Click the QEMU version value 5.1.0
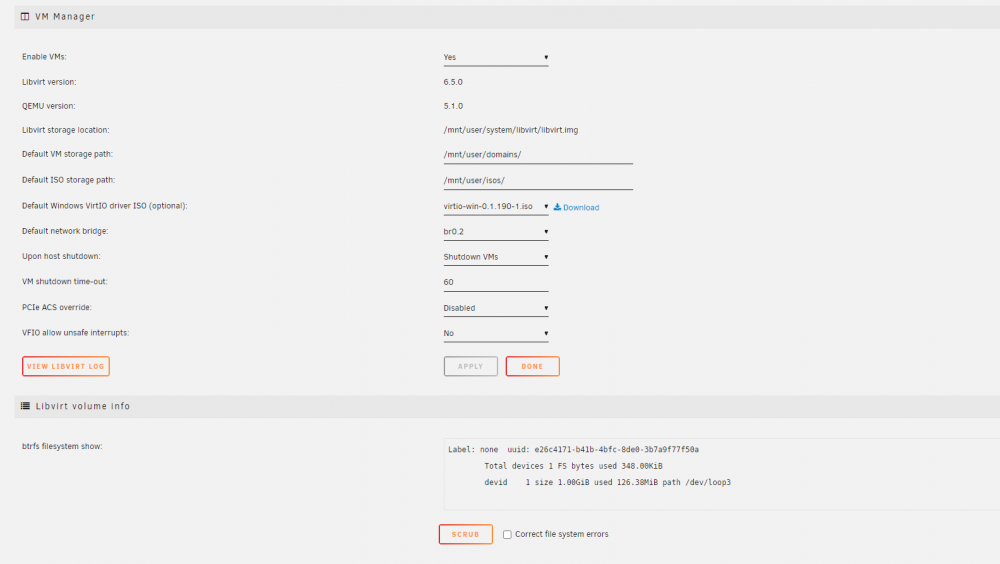 point(453,106)
